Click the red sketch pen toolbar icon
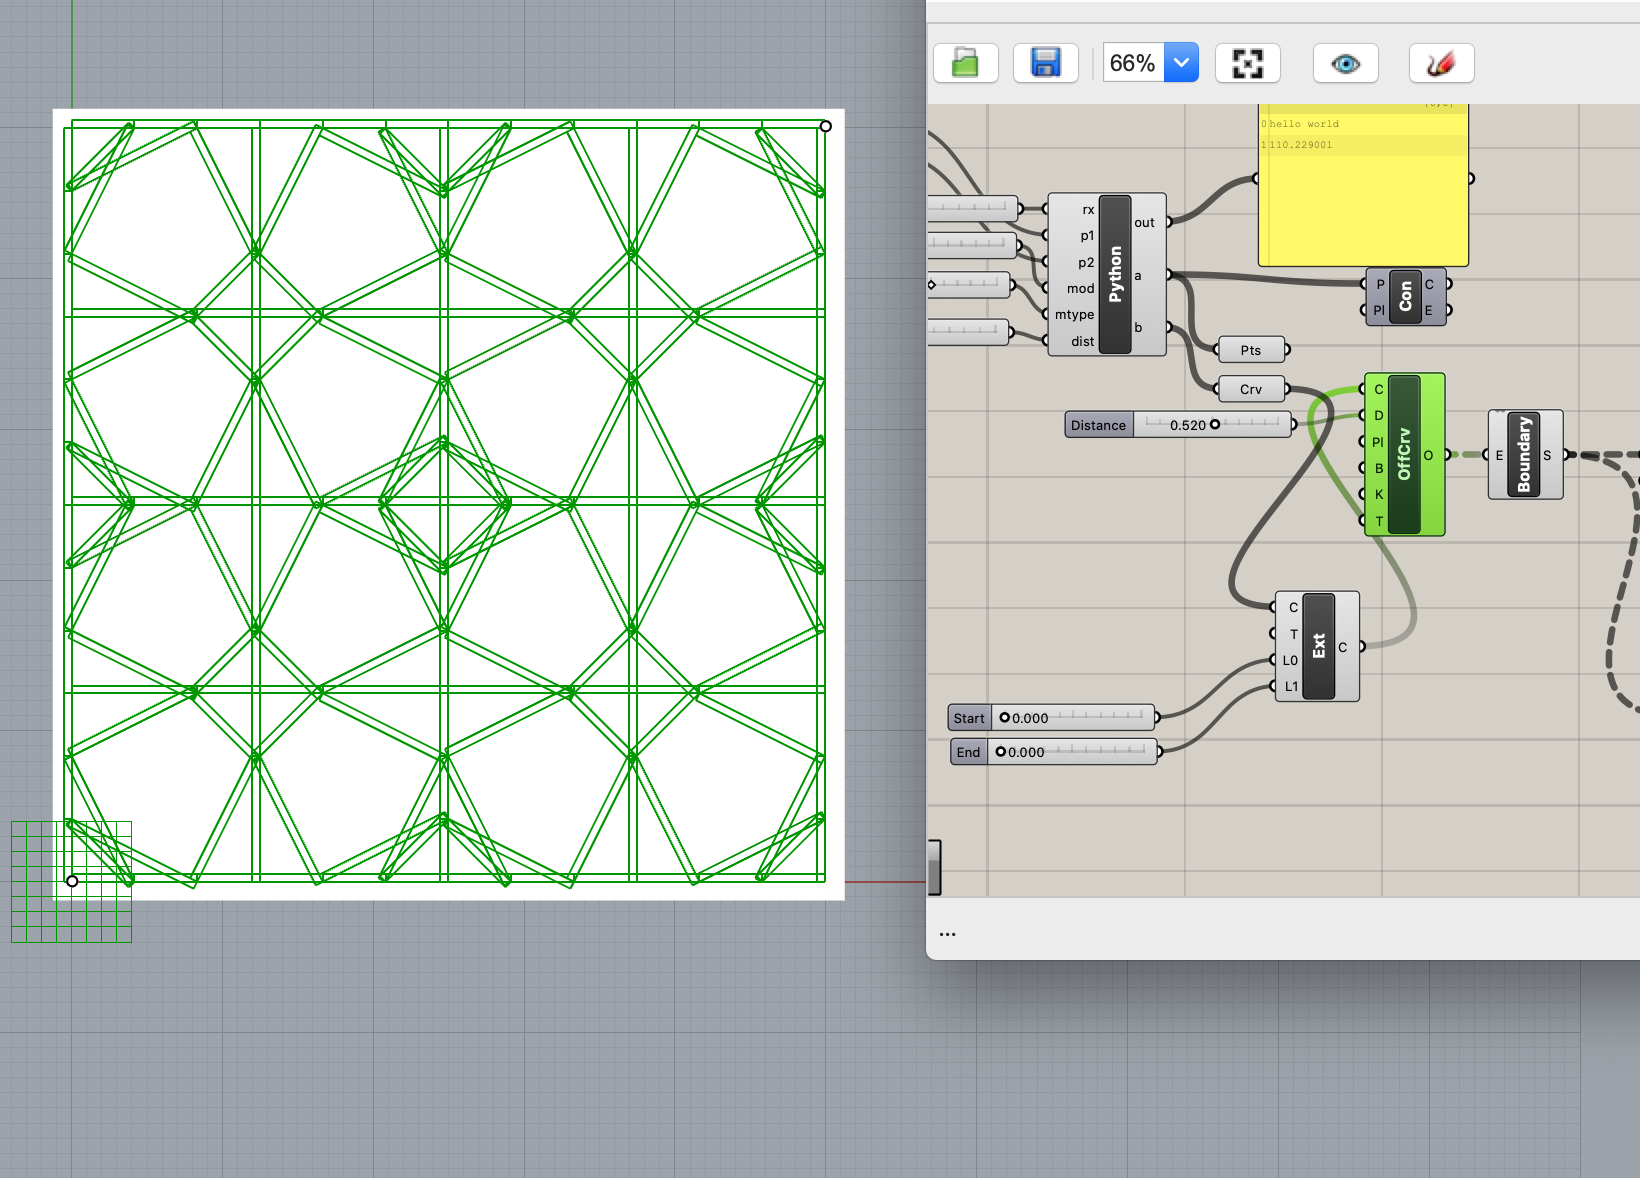 1440,62
